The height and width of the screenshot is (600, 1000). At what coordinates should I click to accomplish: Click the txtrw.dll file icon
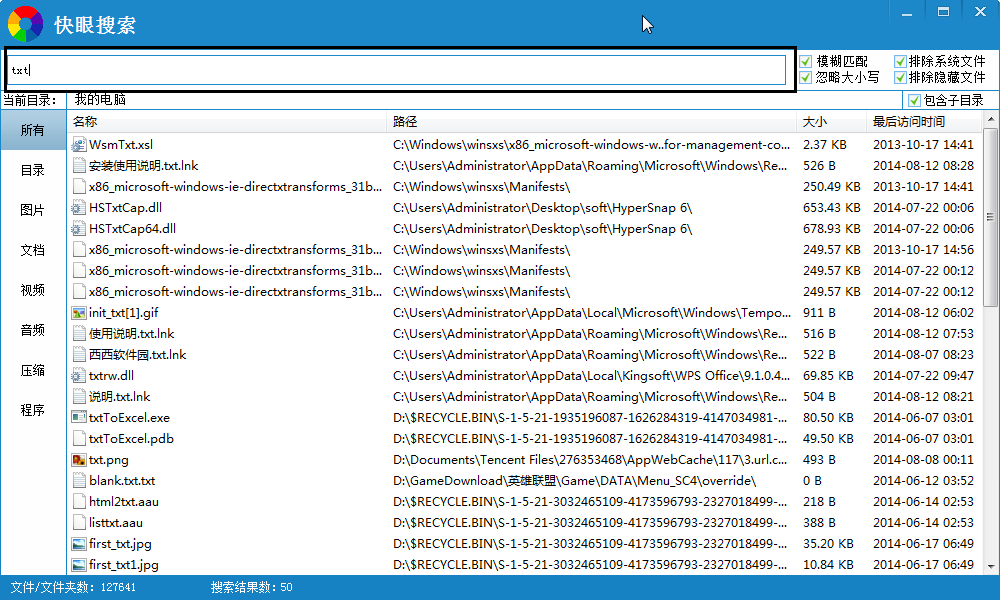[80, 376]
